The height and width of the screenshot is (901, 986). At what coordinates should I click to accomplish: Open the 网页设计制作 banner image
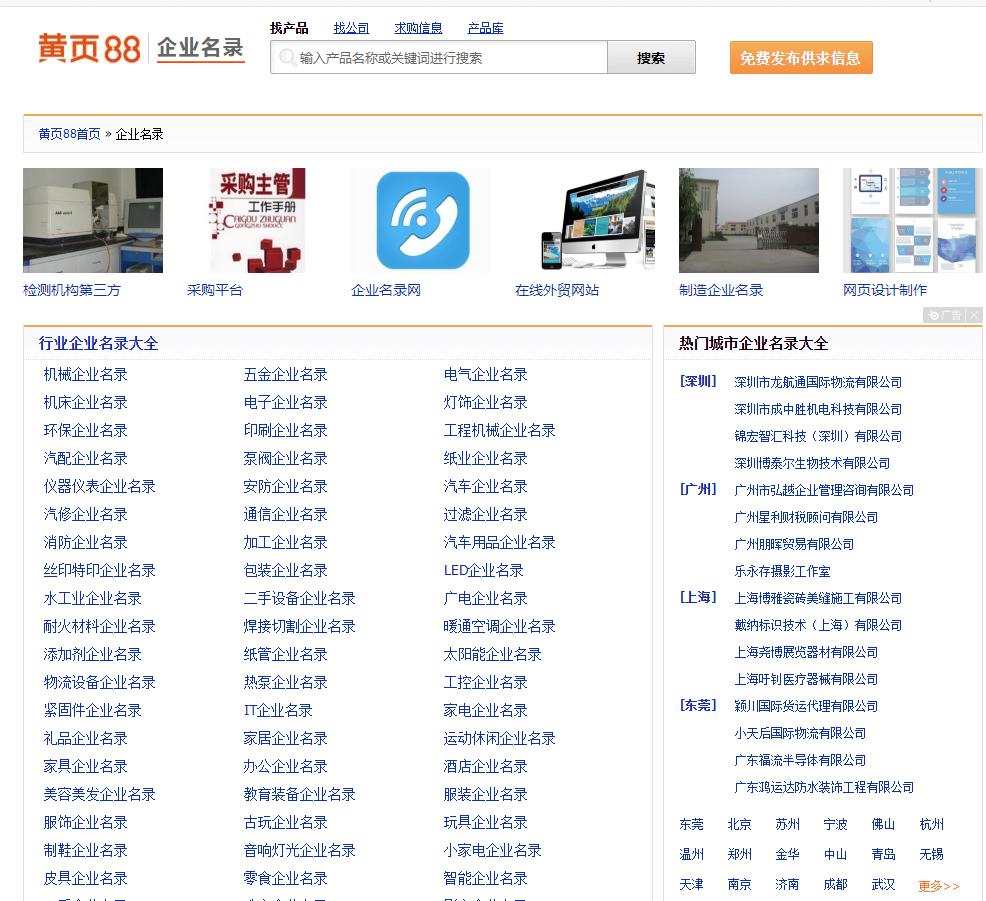click(x=911, y=220)
